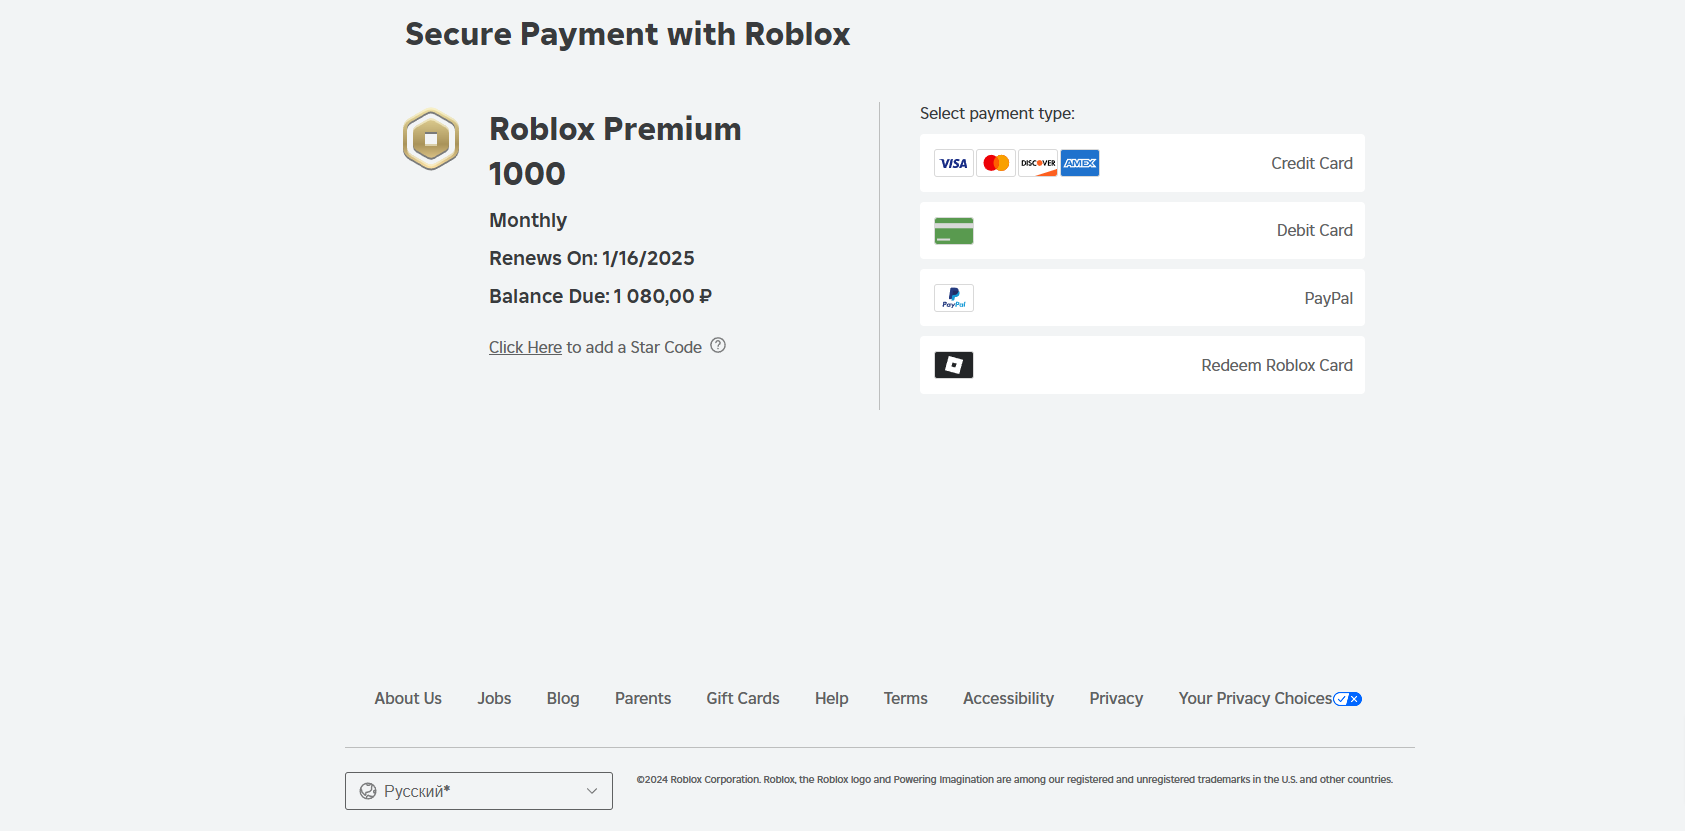Open Star Code help question mark
Screen dimensions: 1685x831
[718, 345]
